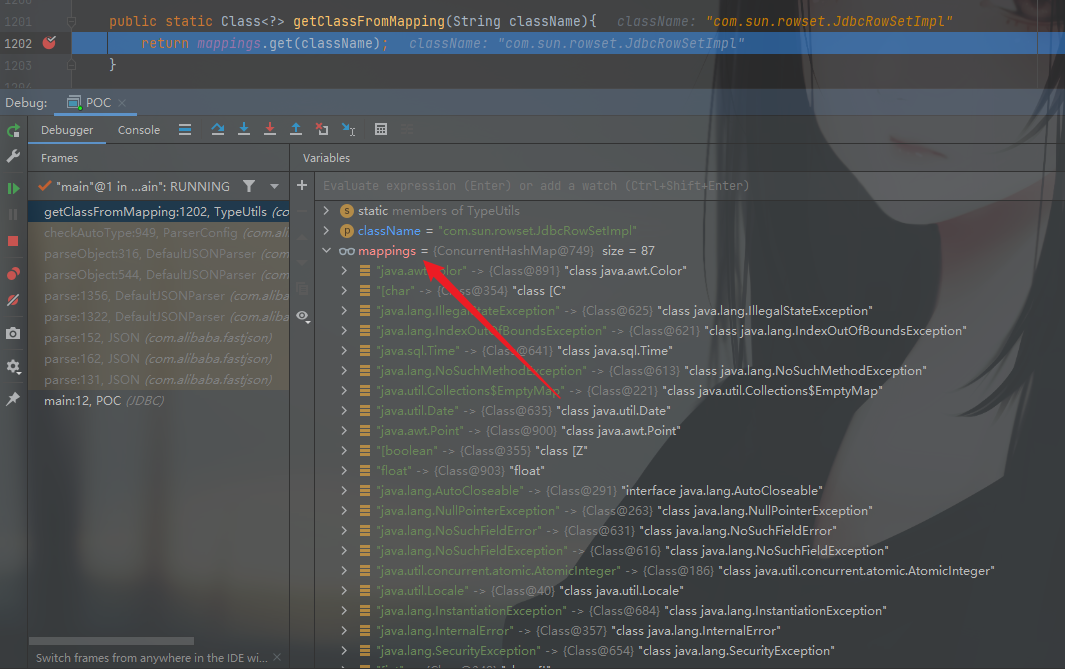Open Evaluate Expression calculator icon
The image size is (1065, 669).
[381, 129]
